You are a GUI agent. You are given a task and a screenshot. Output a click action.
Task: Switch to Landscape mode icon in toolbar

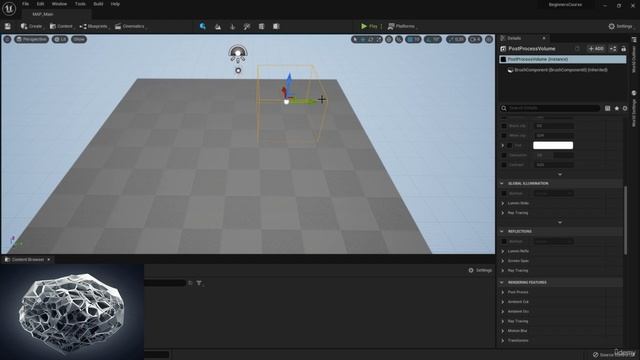tap(218, 27)
